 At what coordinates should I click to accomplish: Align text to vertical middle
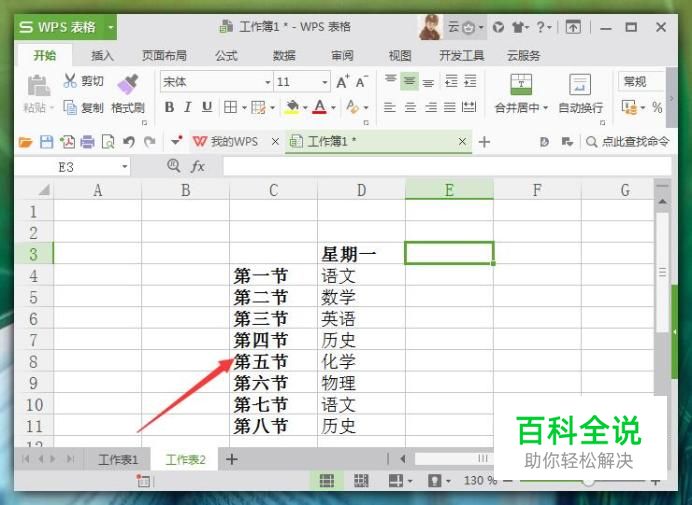(x=410, y=81)
